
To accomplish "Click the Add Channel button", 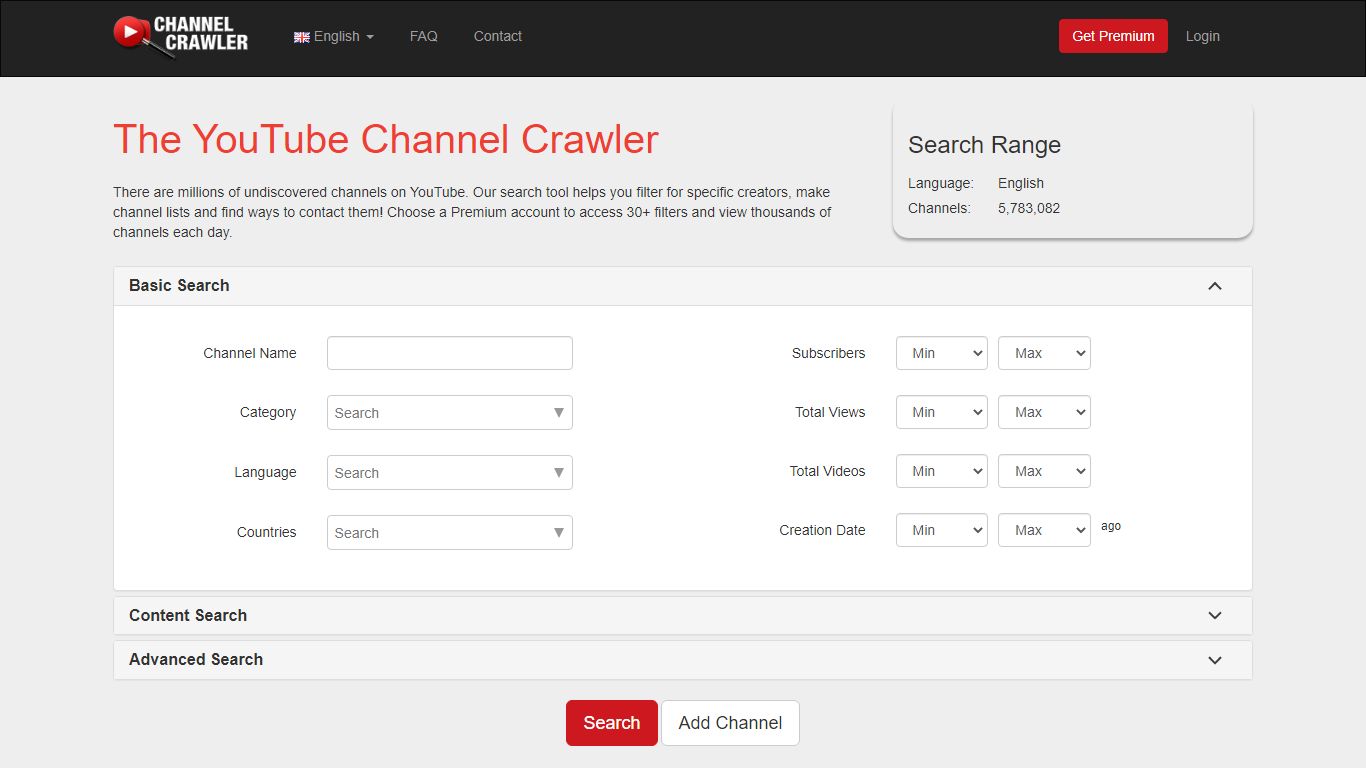I will pyautogui.click(x=730, y=723).
